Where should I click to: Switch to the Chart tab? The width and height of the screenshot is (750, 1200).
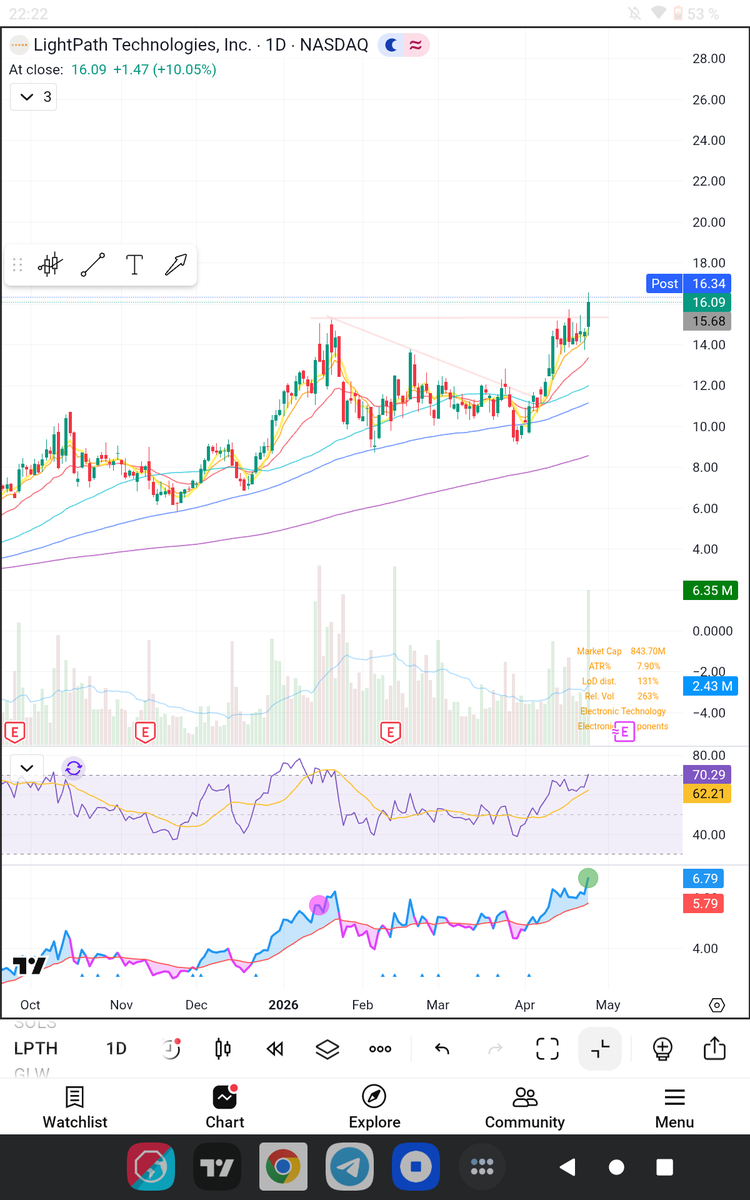pos(225,1108)
